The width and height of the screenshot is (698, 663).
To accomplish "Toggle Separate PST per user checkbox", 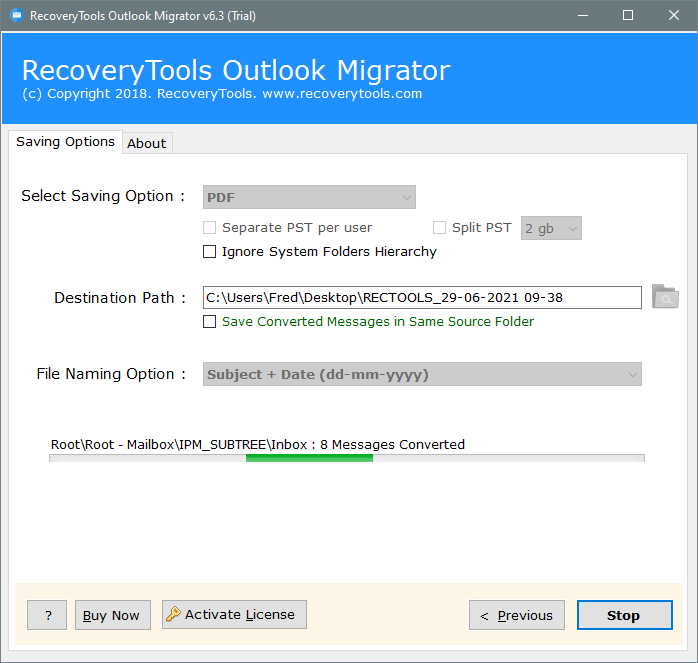I will click(x=209, y=228).
